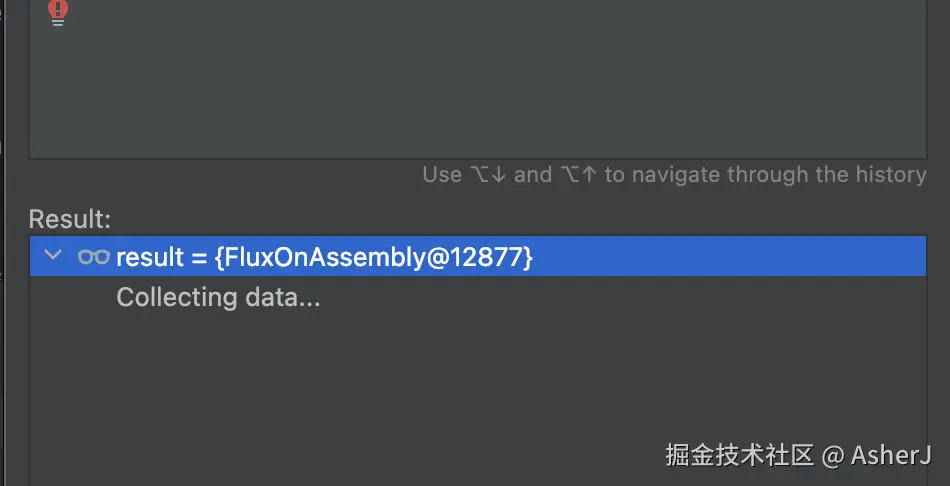Click the red error lightbulb icon
The image size is (950, 486).
(x=58, y=12)
